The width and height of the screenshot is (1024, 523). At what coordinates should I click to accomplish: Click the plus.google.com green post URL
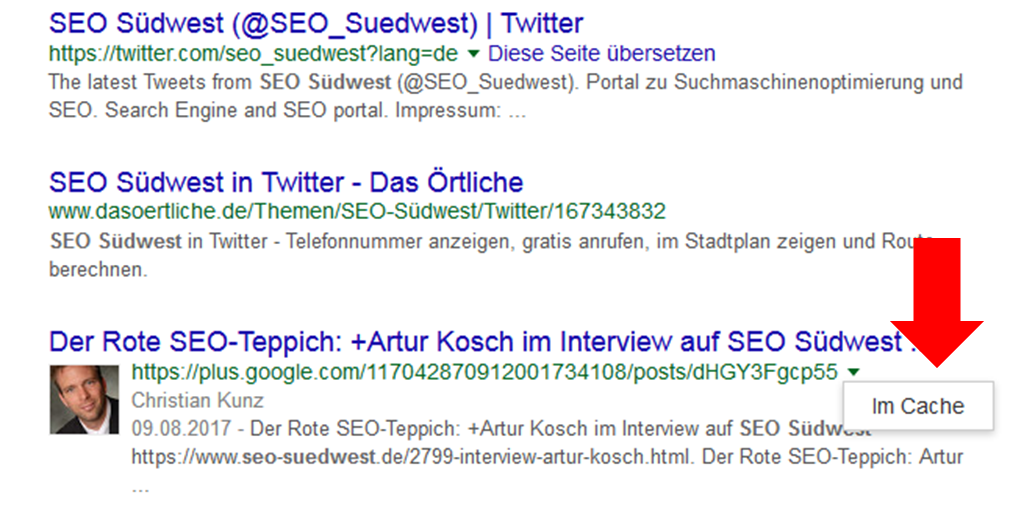tap(484, 372)
